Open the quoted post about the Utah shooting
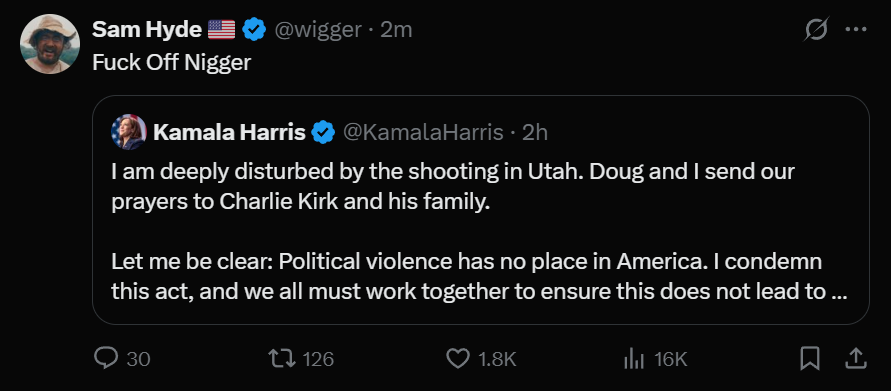 click(x=481, y=210)
